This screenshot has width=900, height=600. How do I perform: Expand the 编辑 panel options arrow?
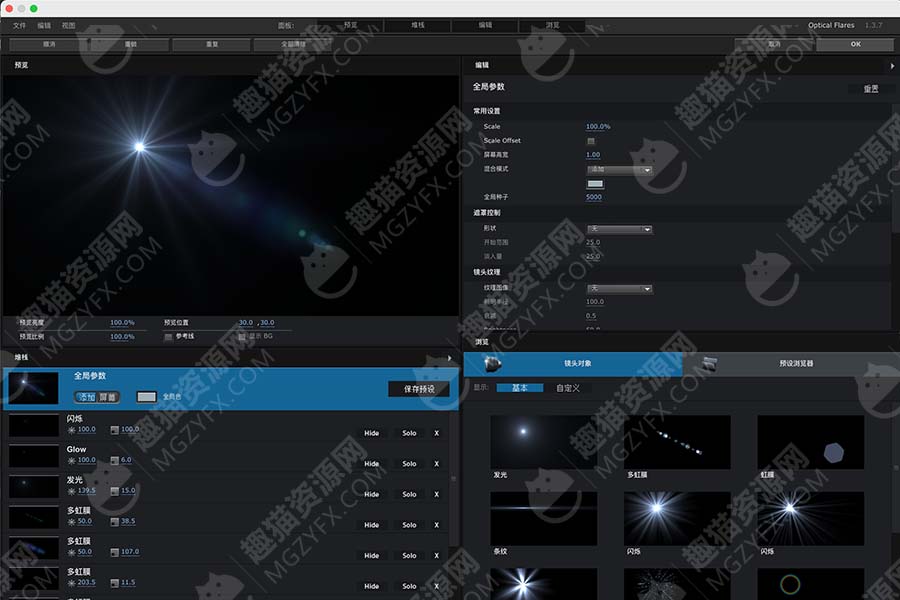(x=892, y=66)
